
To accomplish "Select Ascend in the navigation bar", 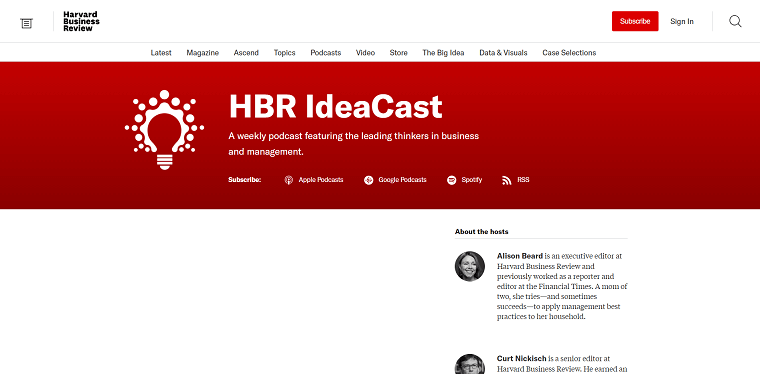I will point(246,53).
